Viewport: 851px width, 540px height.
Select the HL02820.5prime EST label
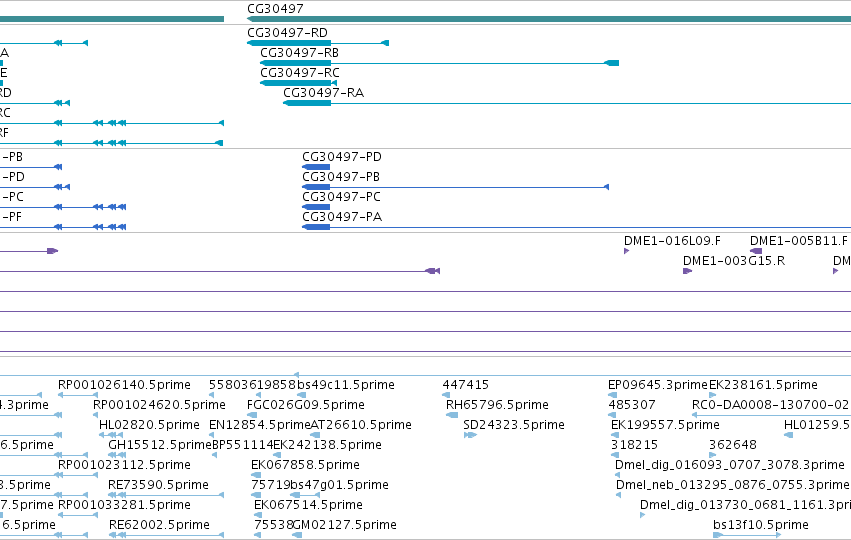[149, 425]
